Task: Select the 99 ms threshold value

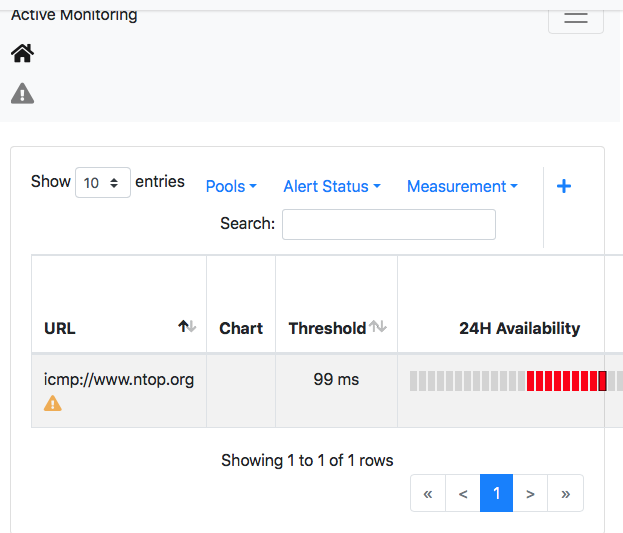Action: [336, 379]
